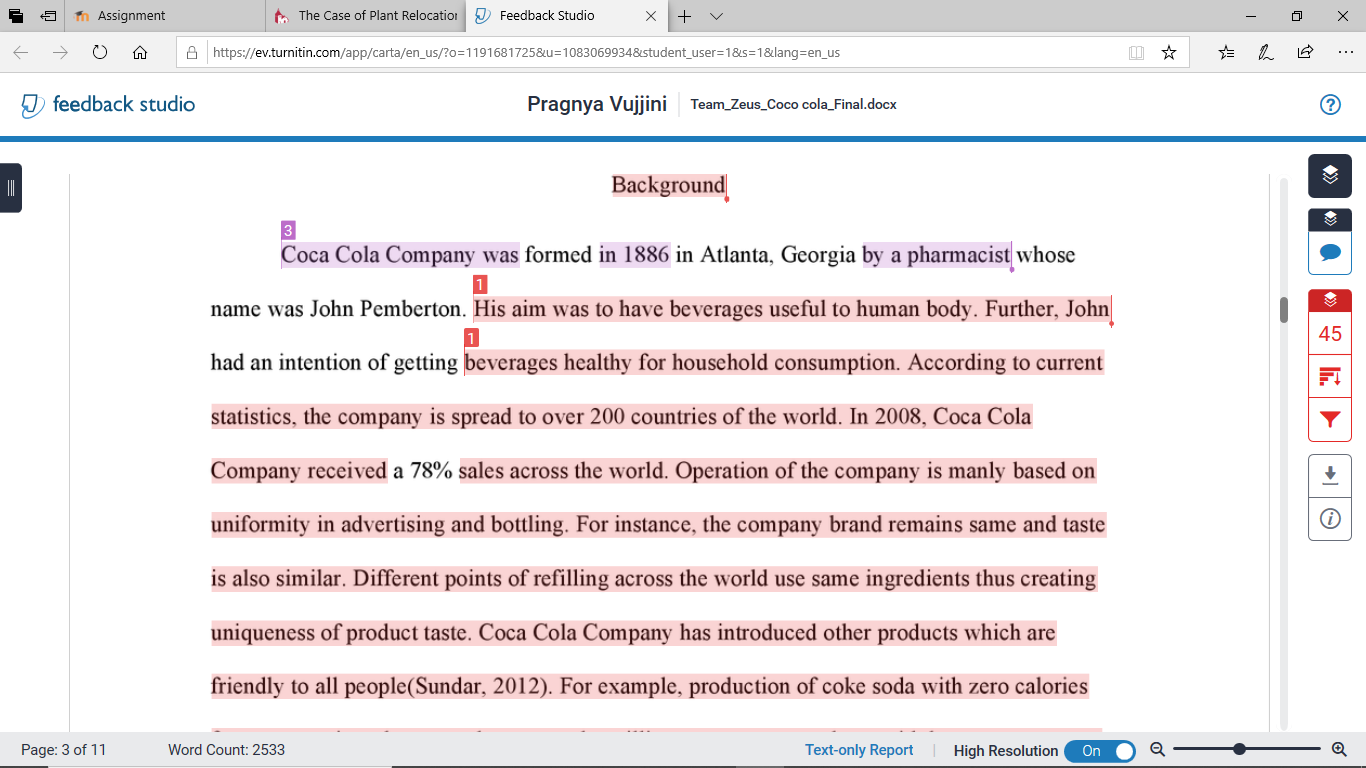Image resolution: width=1366 pixels, height=768 pixels.
Task: Click the Page: 3 of 11 indicator
Action: pos(64,750)
